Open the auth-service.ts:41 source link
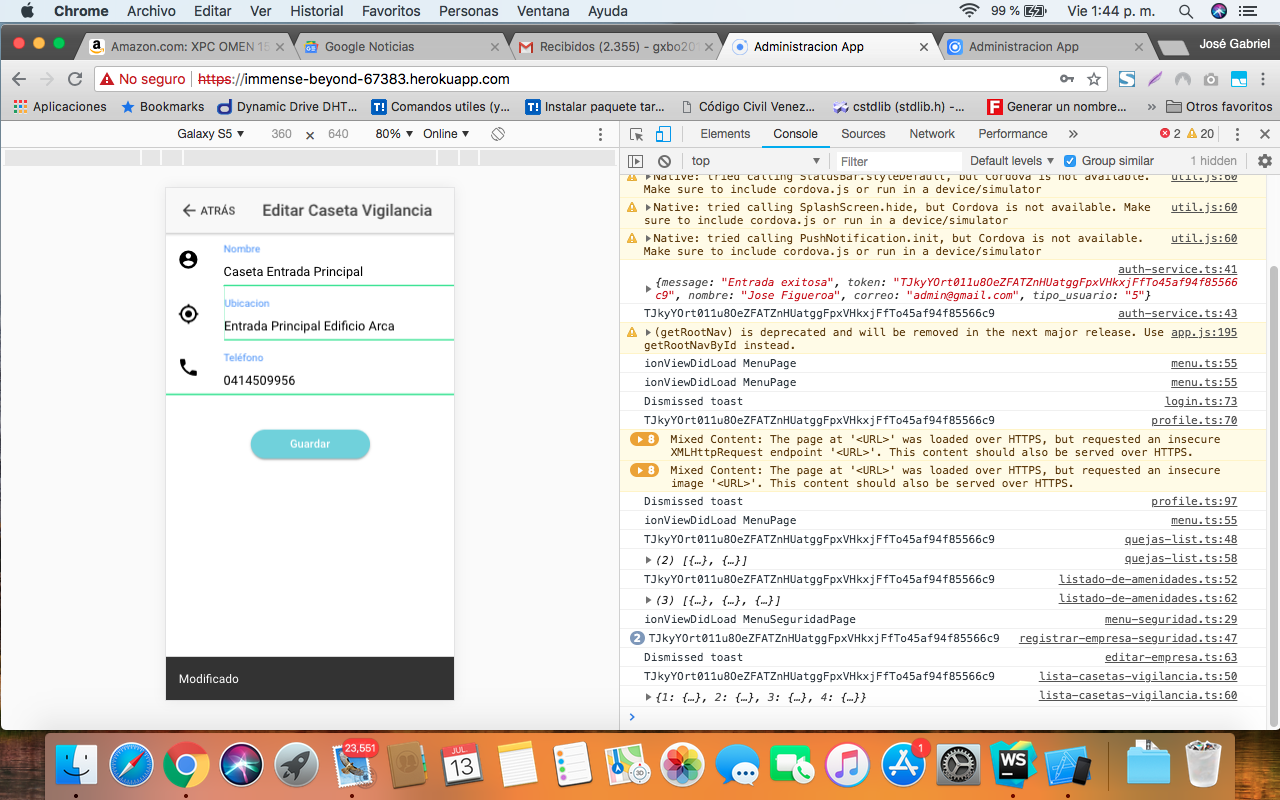Screen dimensions: 1280x800 [1177, 269]
